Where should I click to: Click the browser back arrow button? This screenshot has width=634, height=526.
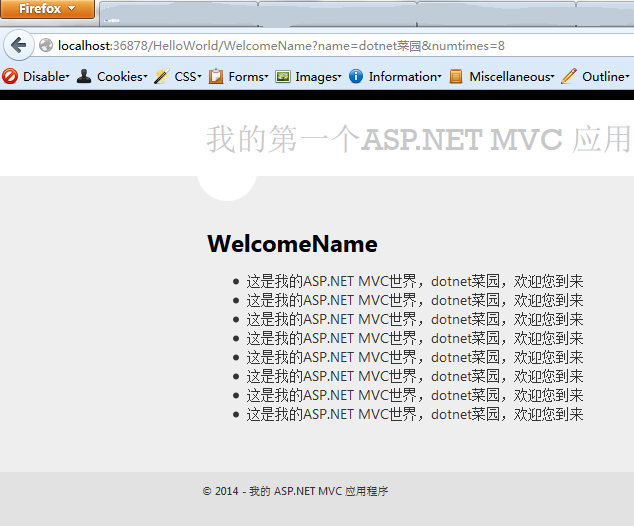[x=19, y=46]
